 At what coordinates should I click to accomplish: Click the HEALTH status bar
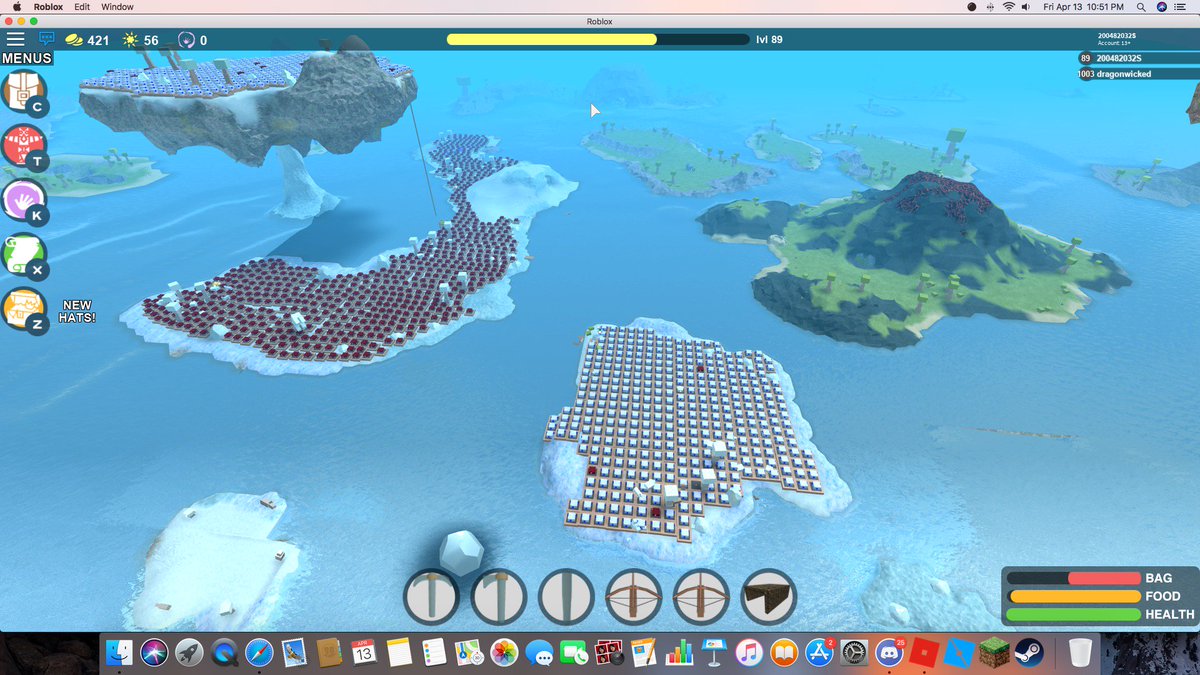1073,614
